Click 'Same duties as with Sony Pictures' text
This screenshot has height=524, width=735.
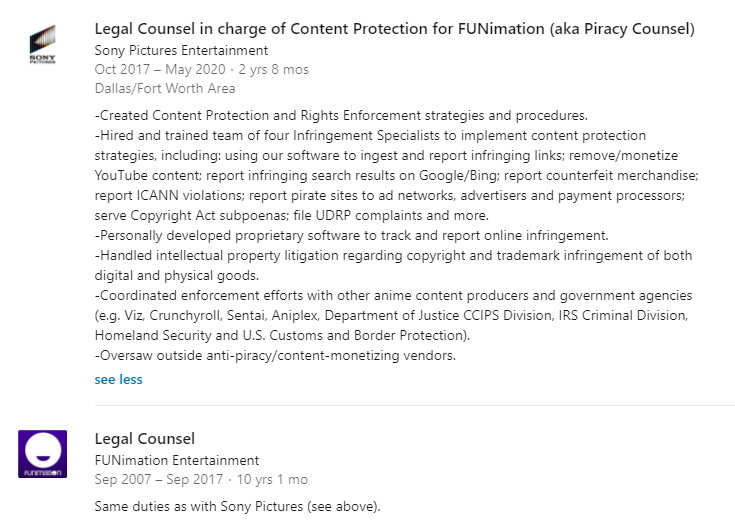237,507
